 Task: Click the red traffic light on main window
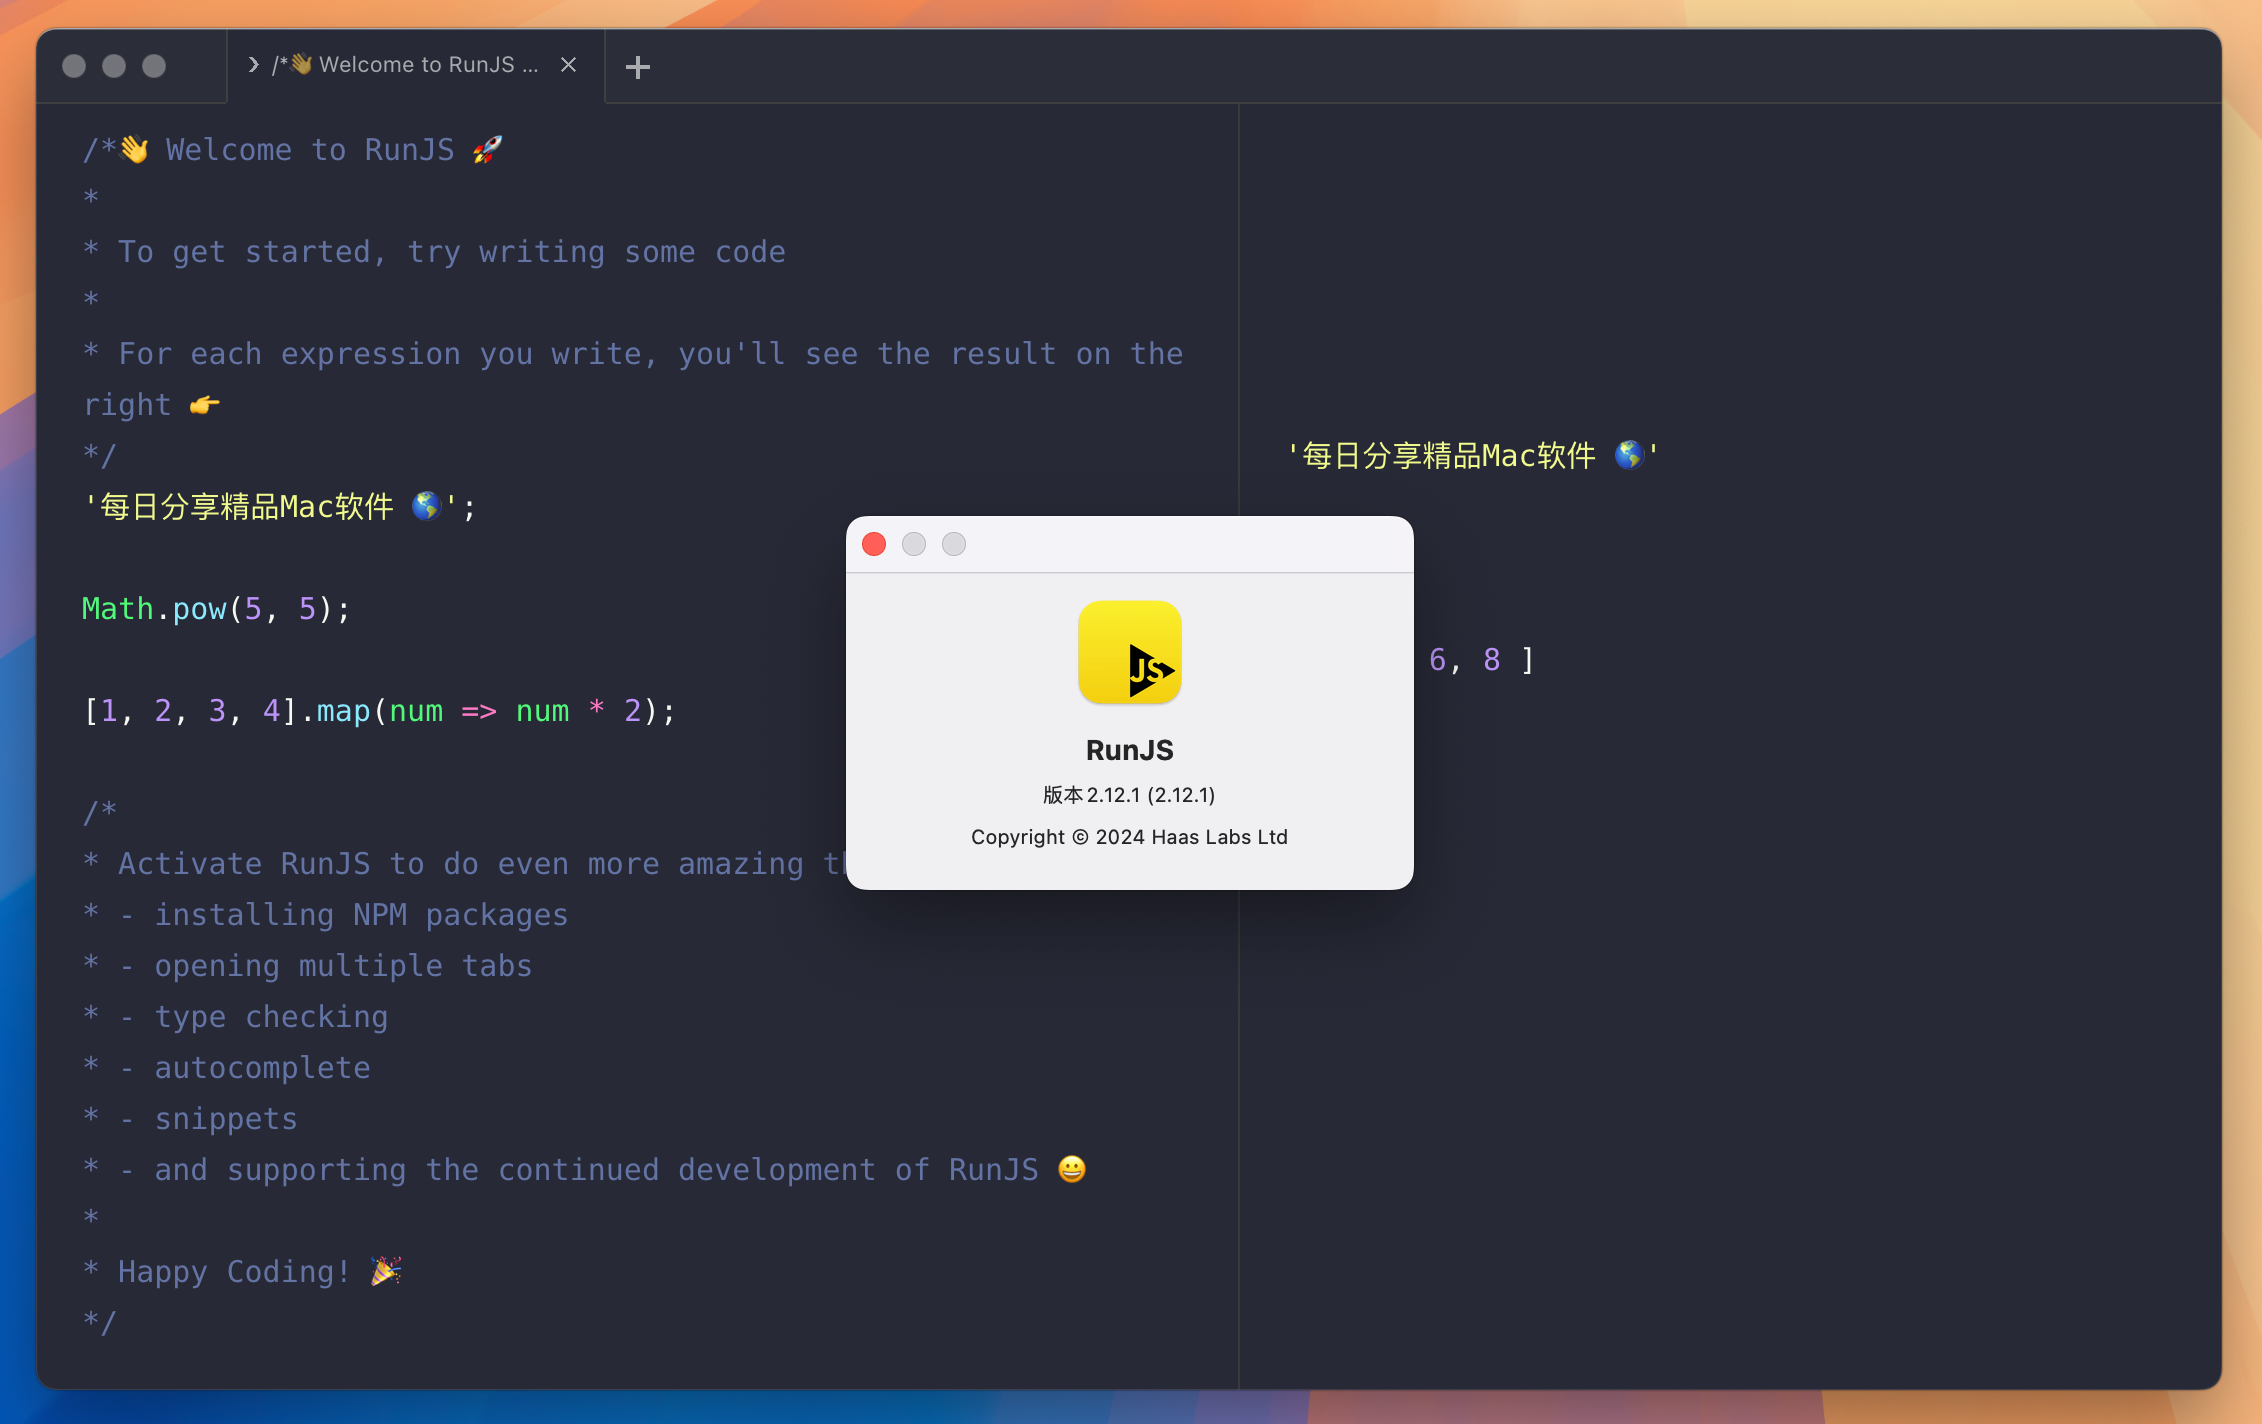pos(74,64)
